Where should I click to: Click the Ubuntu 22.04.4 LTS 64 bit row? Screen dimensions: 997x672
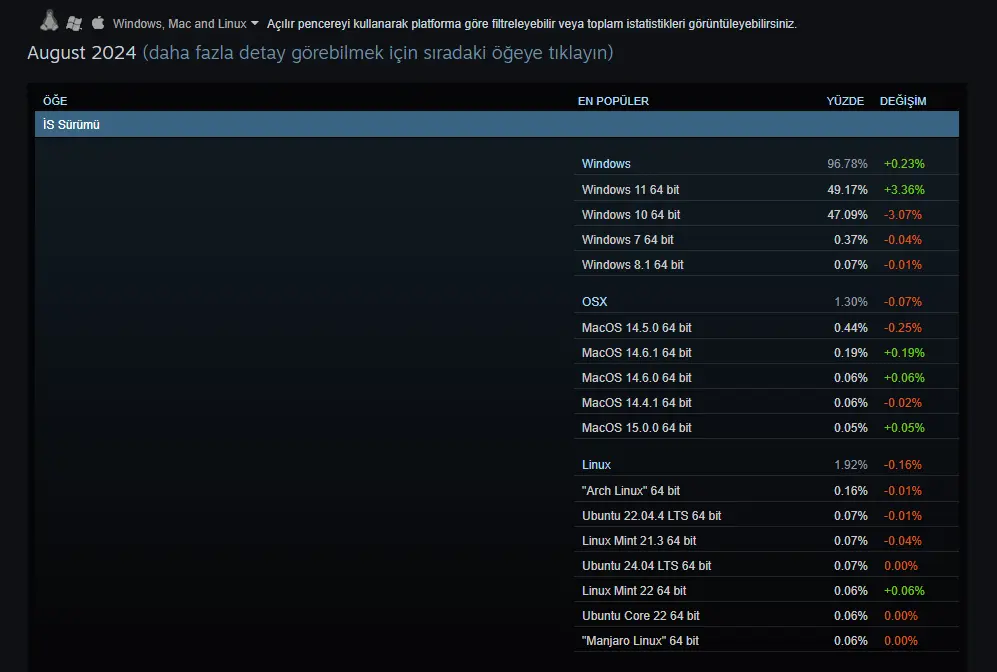coord(766,516)
